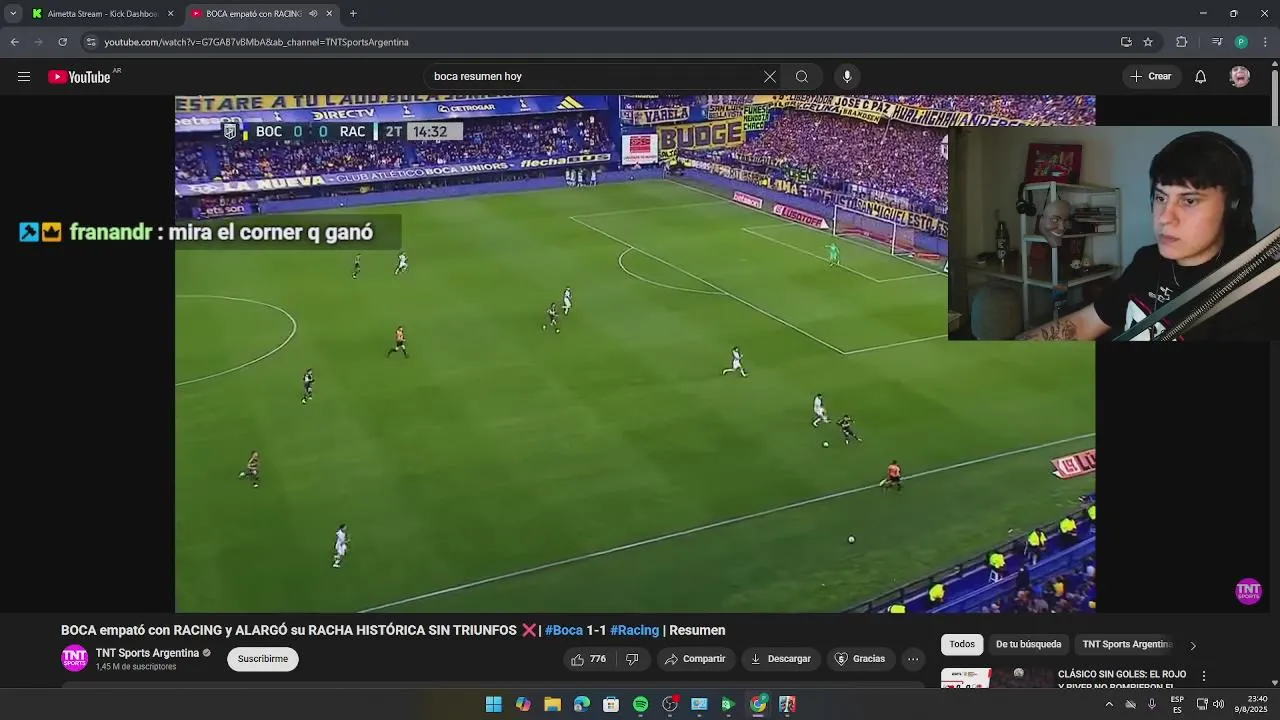Image resolution: width=1280 pixels, height=720 pixels.
Task: Open the taskbar volume speaker icon
Action: [x=1218, y=704]
